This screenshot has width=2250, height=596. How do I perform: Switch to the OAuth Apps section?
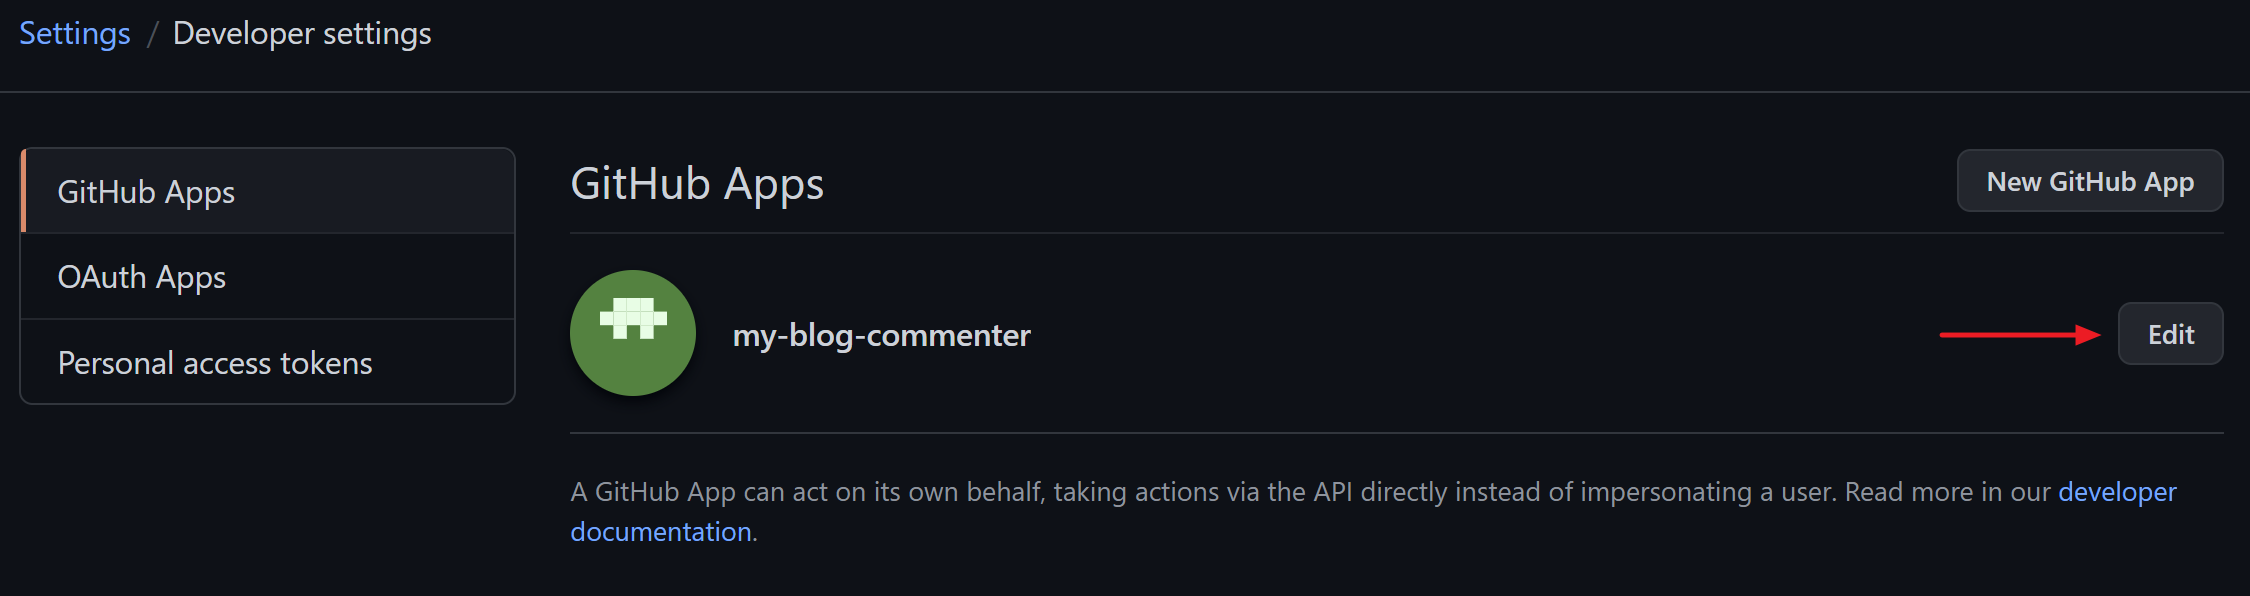point(268,277)
